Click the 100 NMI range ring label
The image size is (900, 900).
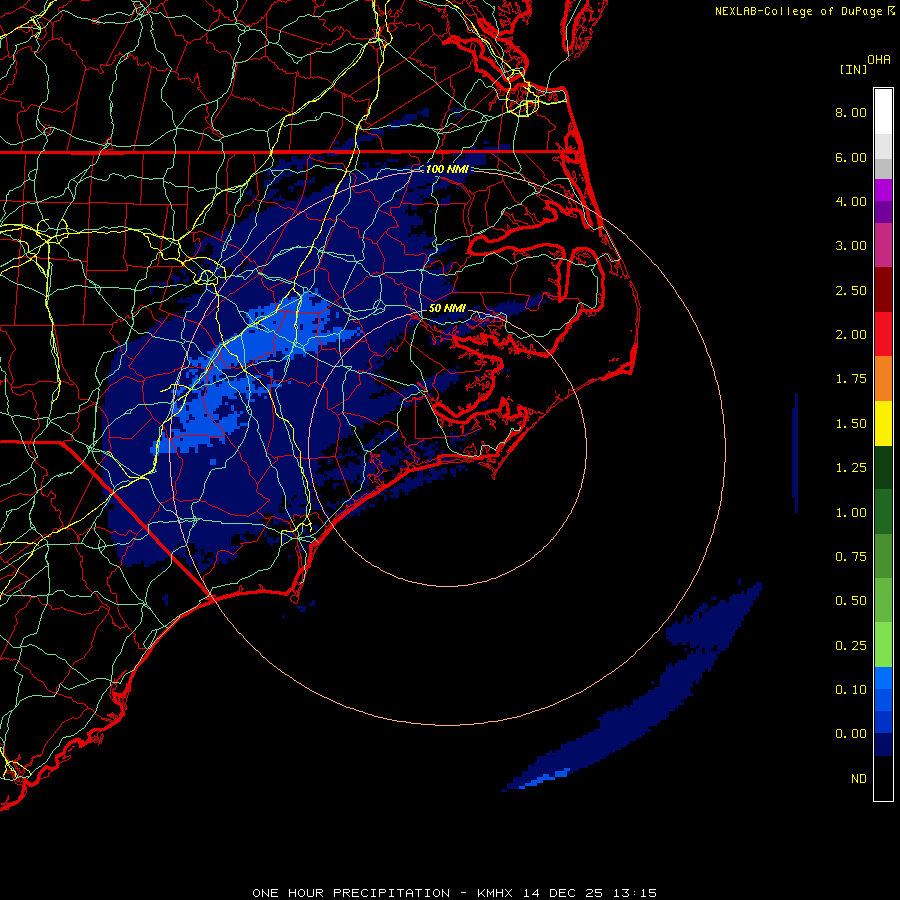click(x=447, y=169)
